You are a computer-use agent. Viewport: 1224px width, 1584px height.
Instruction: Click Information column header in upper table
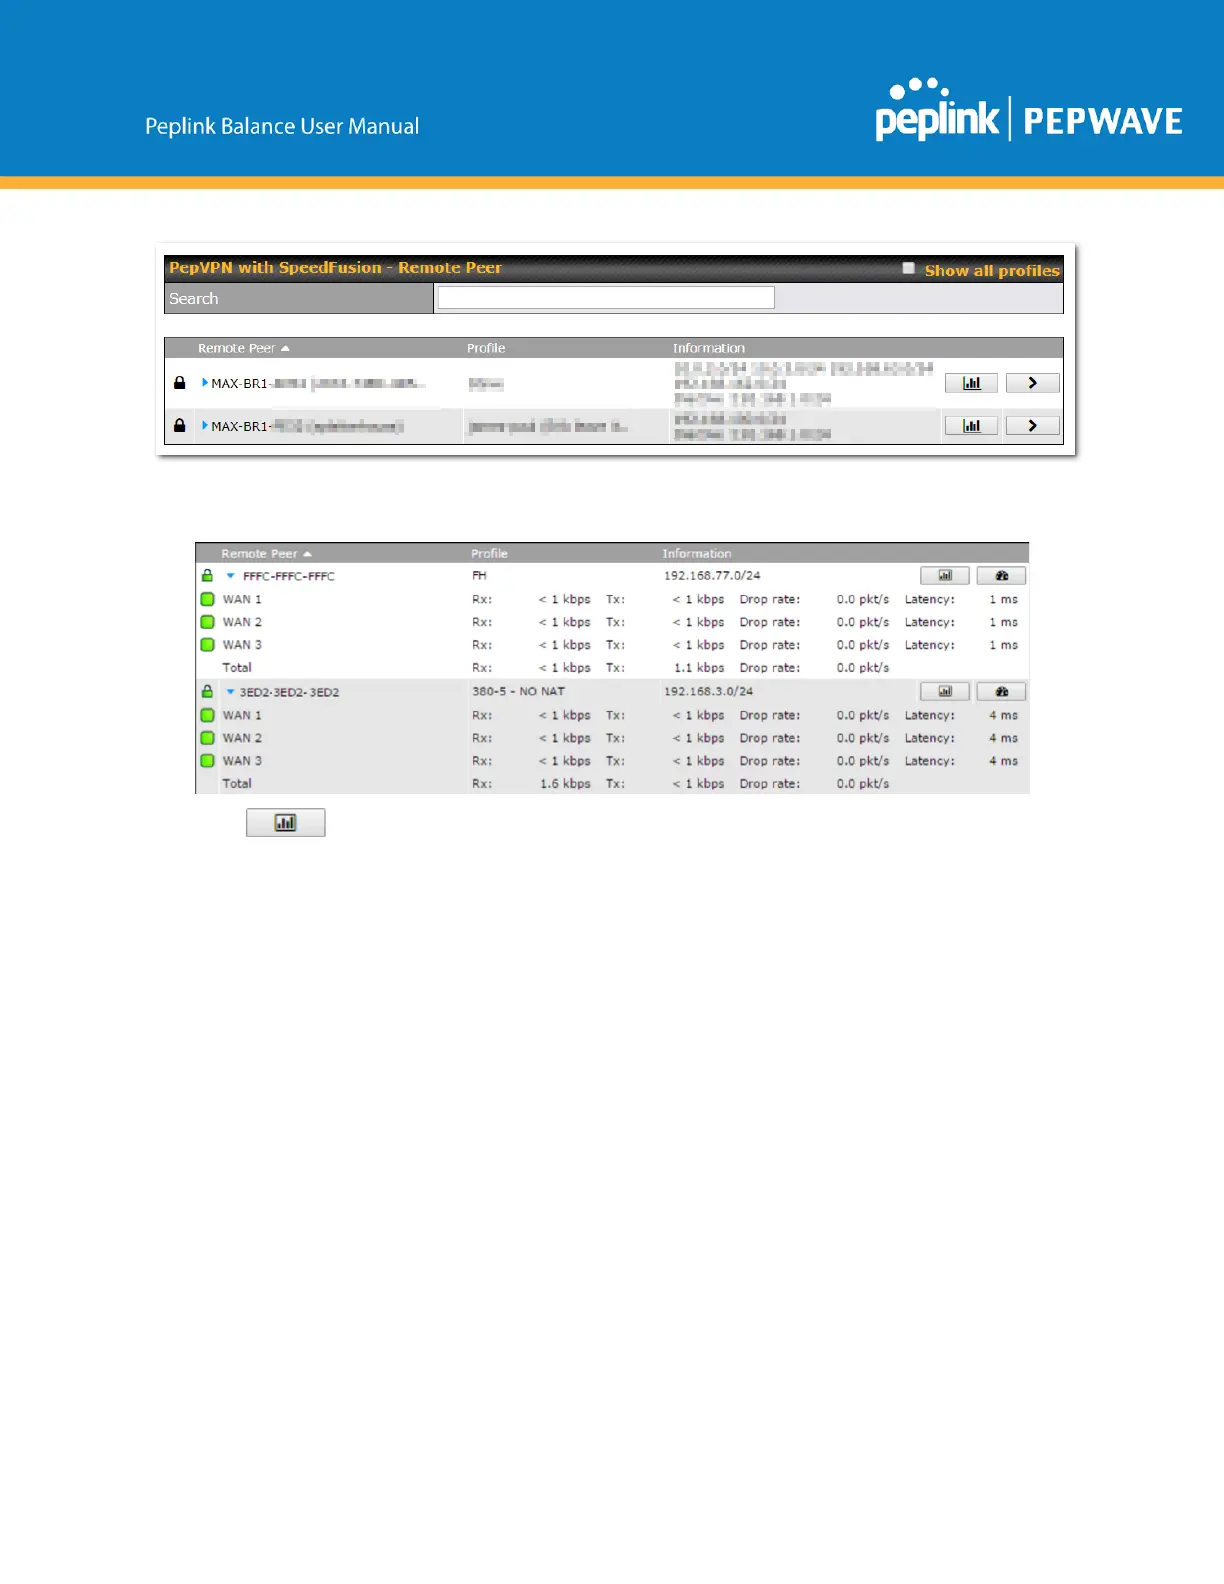coord(708,348)
